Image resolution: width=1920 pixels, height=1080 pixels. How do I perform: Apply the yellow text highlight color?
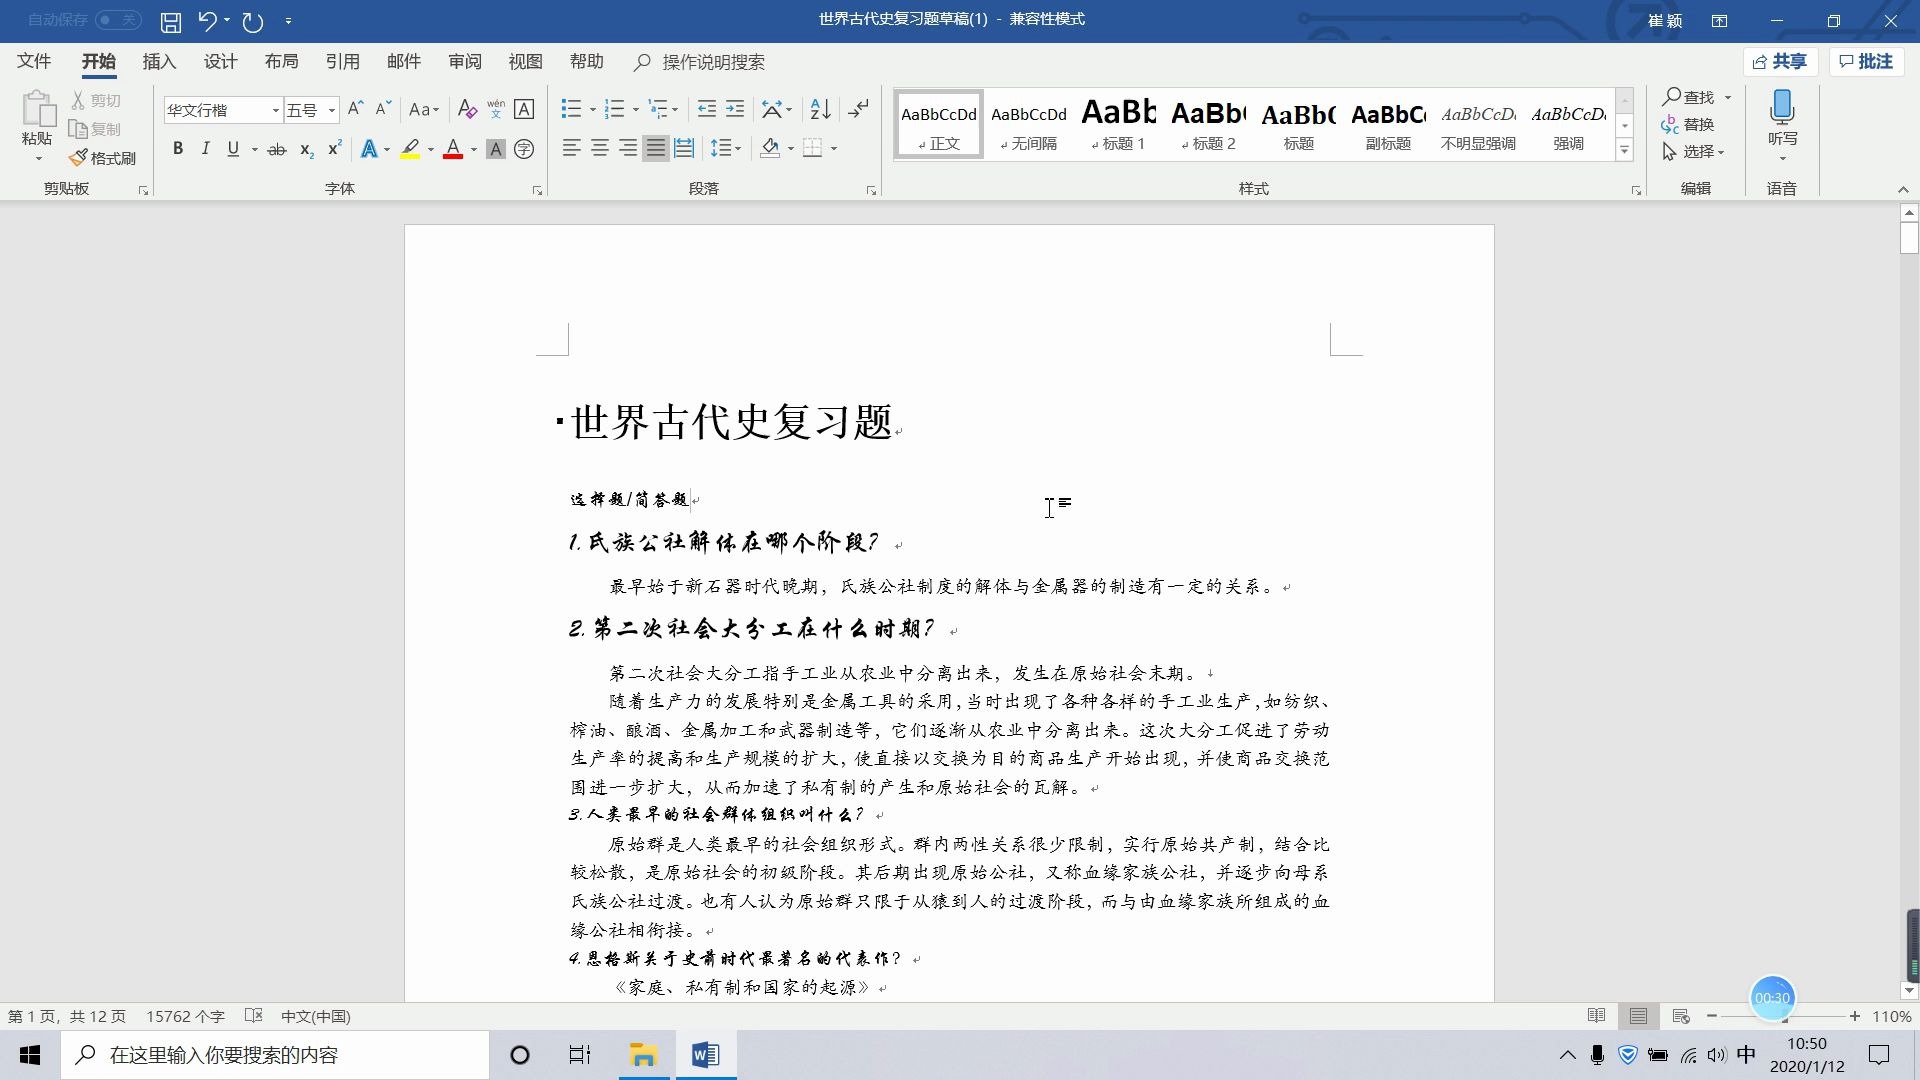click(410, 149)
